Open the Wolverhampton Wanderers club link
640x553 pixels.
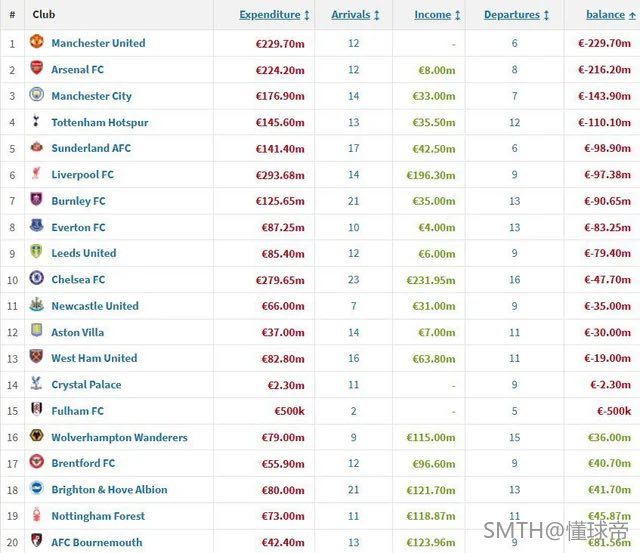pyautogui.click(x=120, y=437)
